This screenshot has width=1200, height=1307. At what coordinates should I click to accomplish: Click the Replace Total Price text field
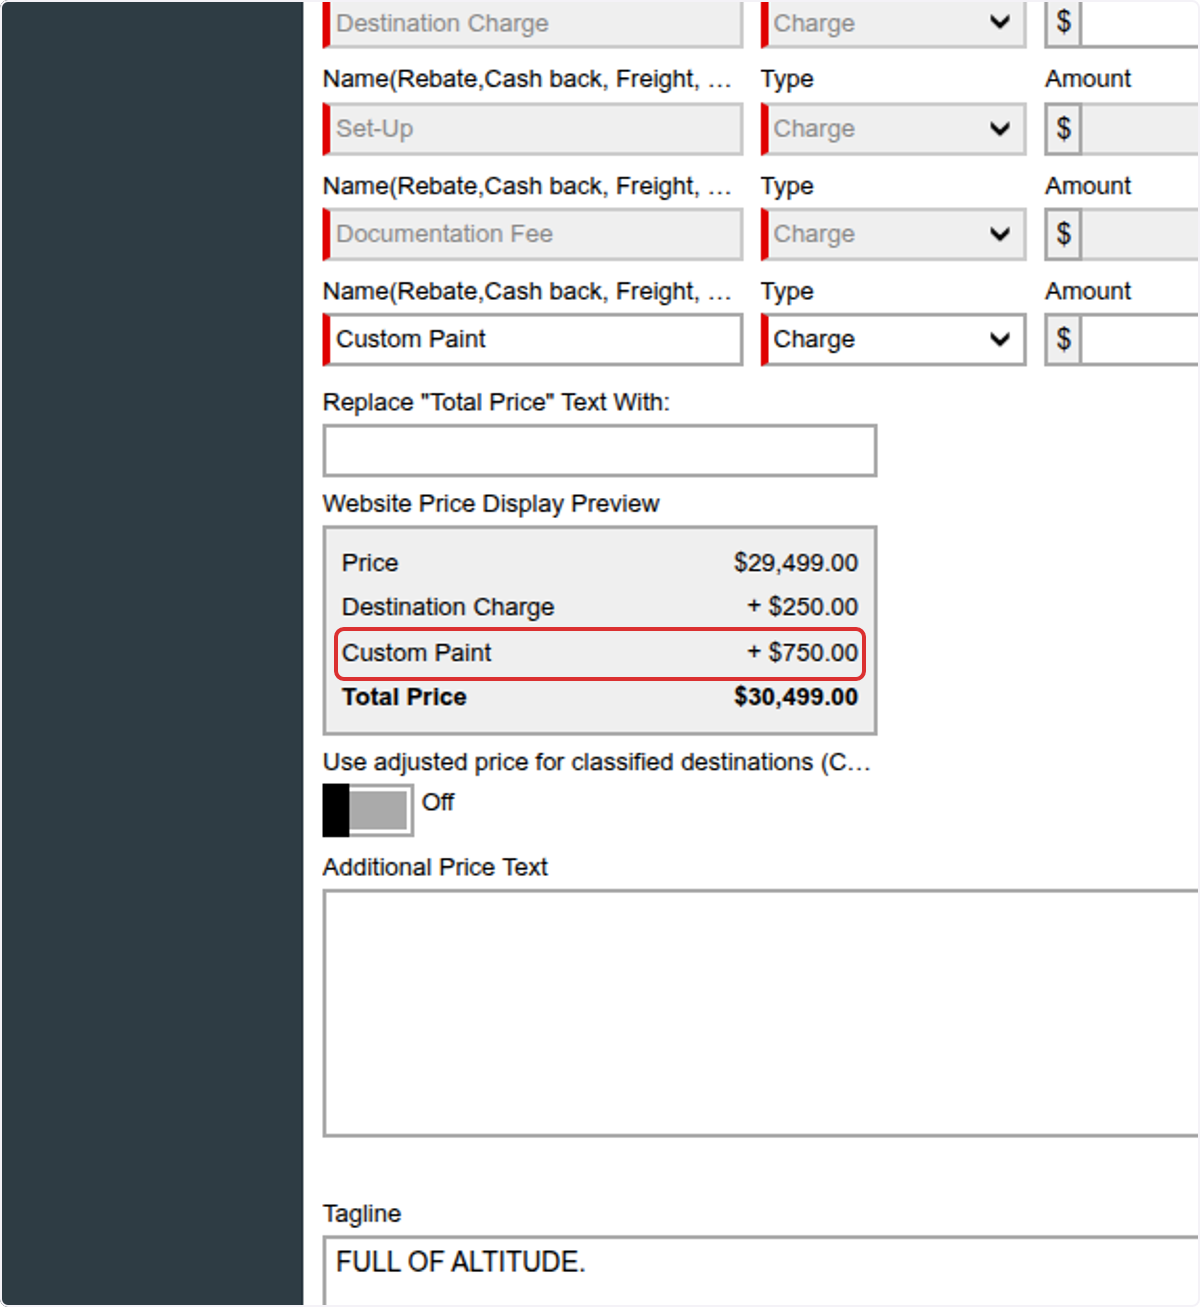coord(600,451)
